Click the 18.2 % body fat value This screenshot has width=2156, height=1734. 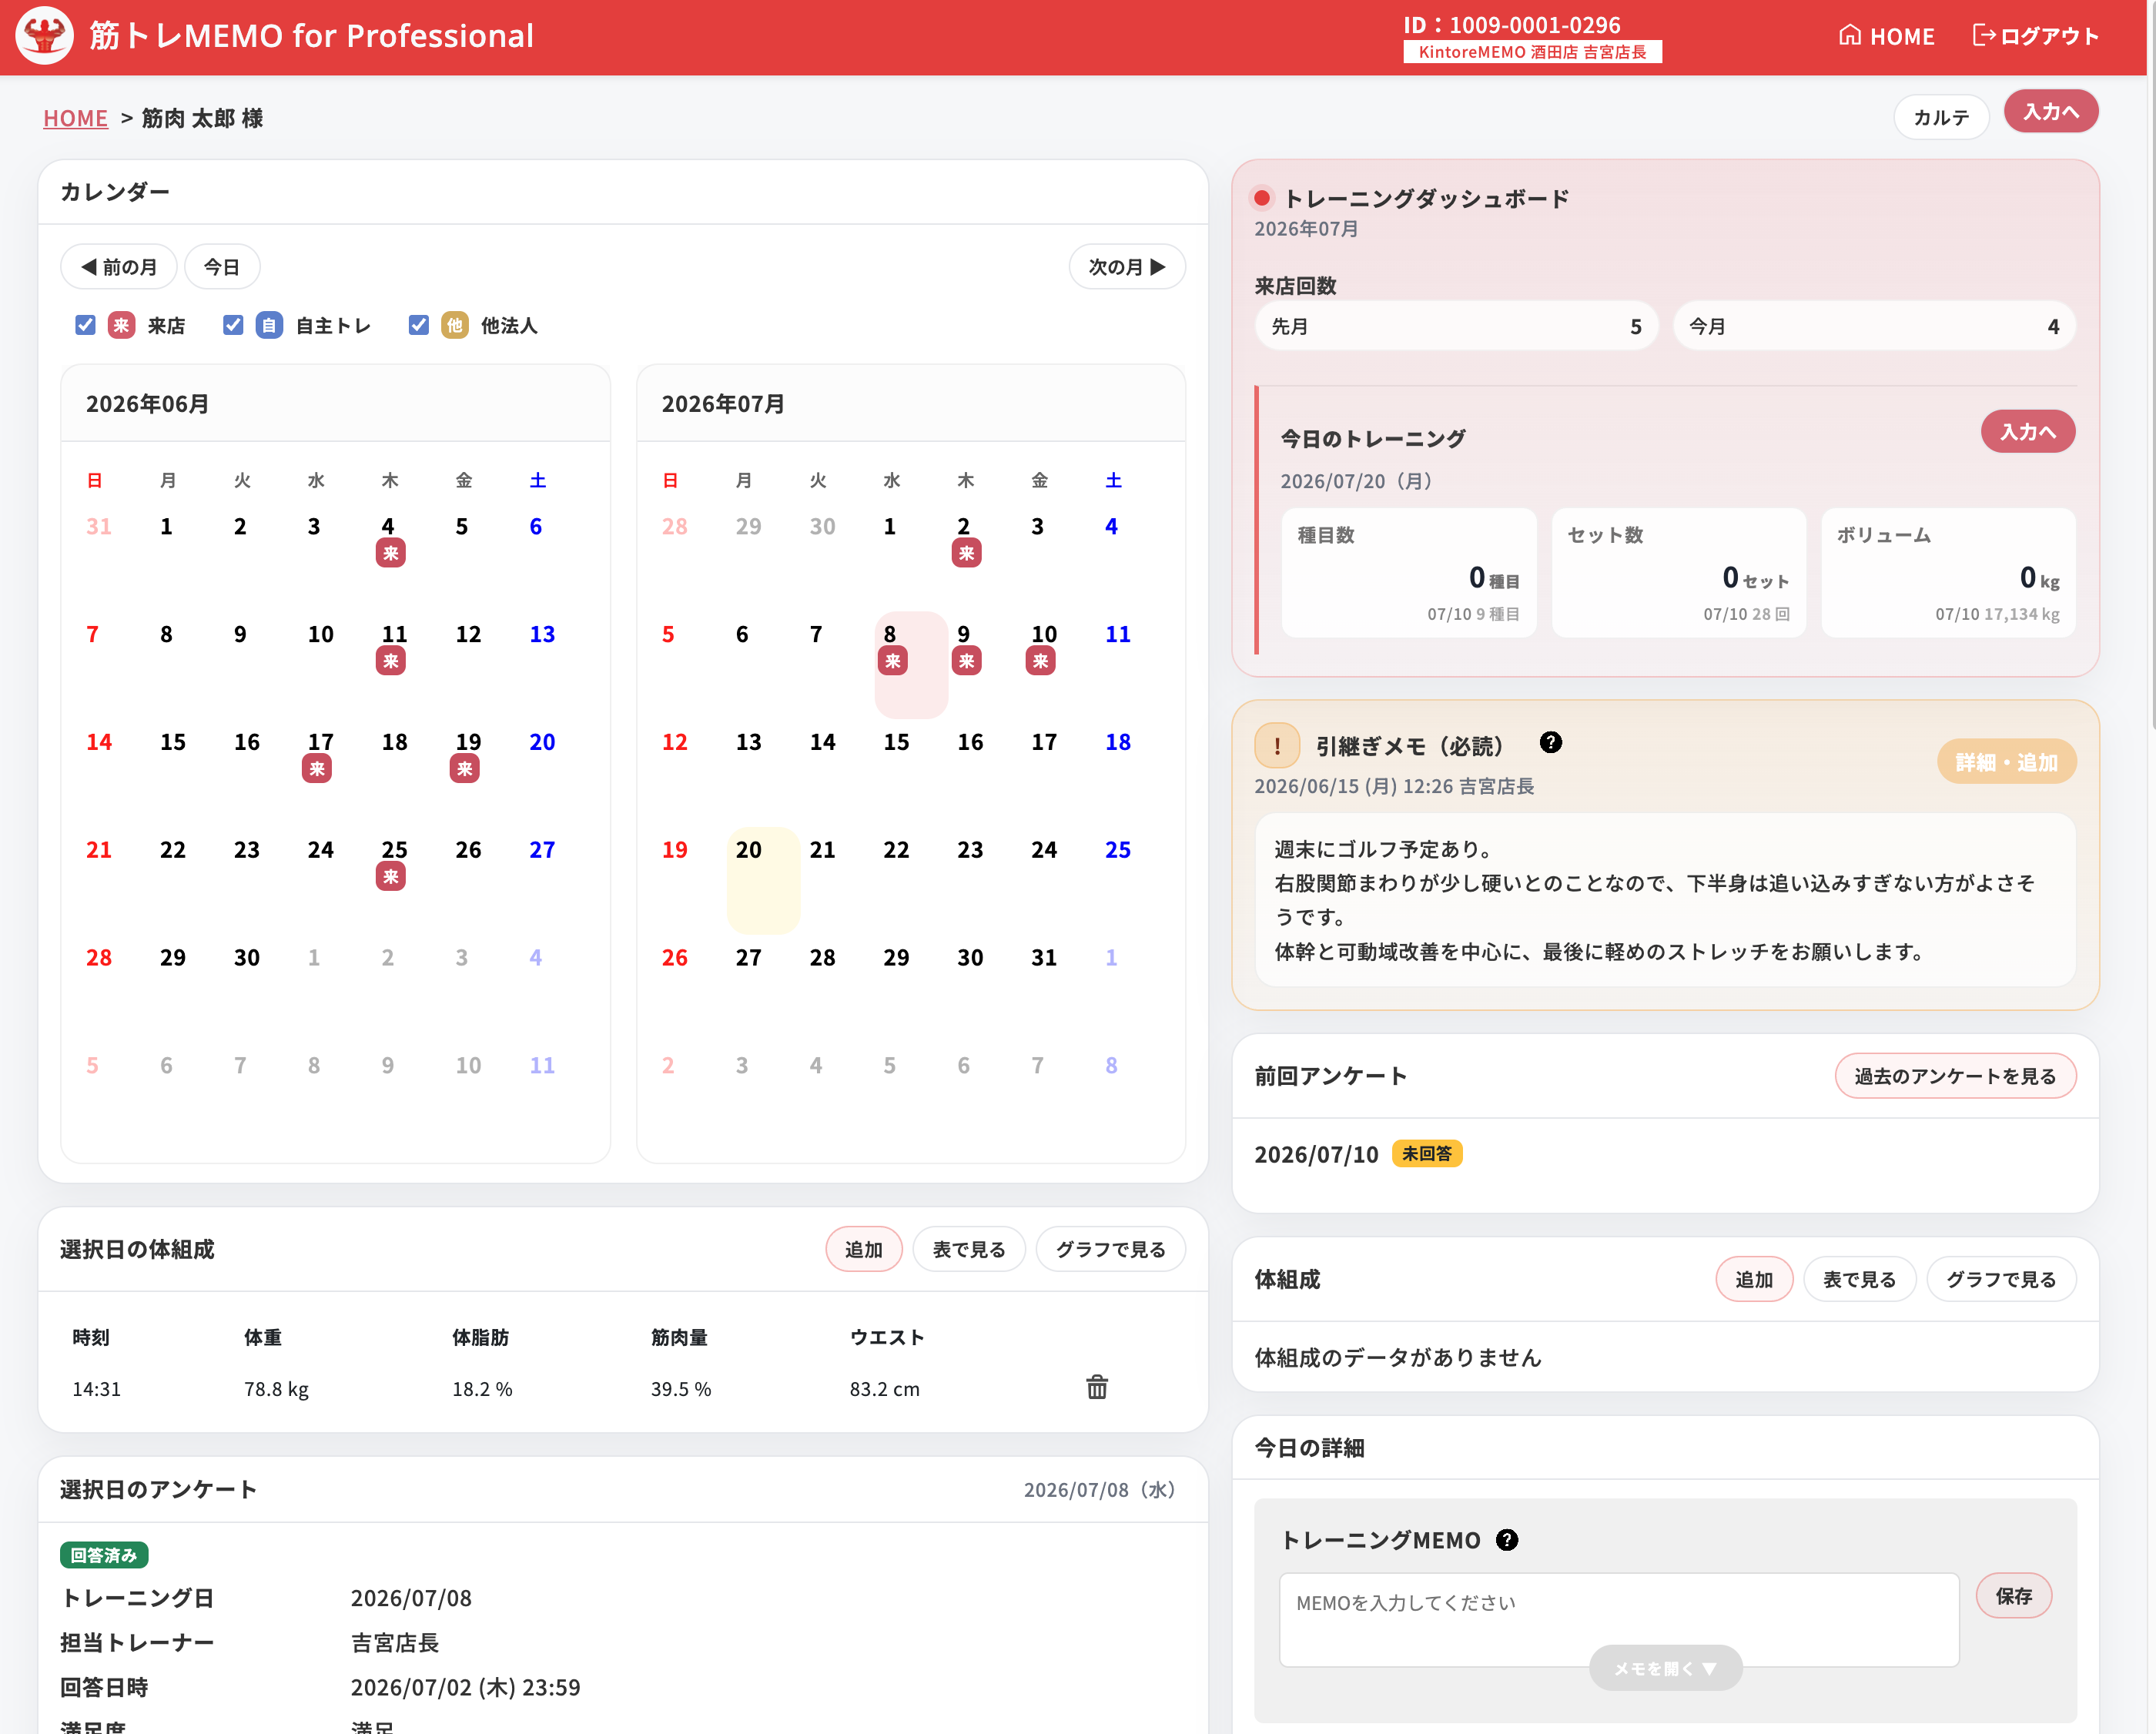[x=482, y=1389]
